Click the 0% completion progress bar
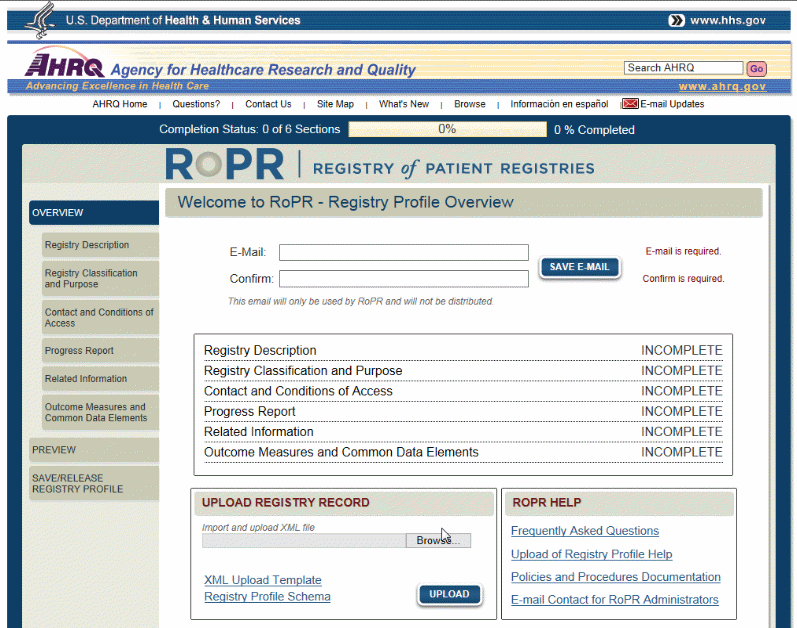This screenshot has width=797, height=628. click(x=447, y=129)
